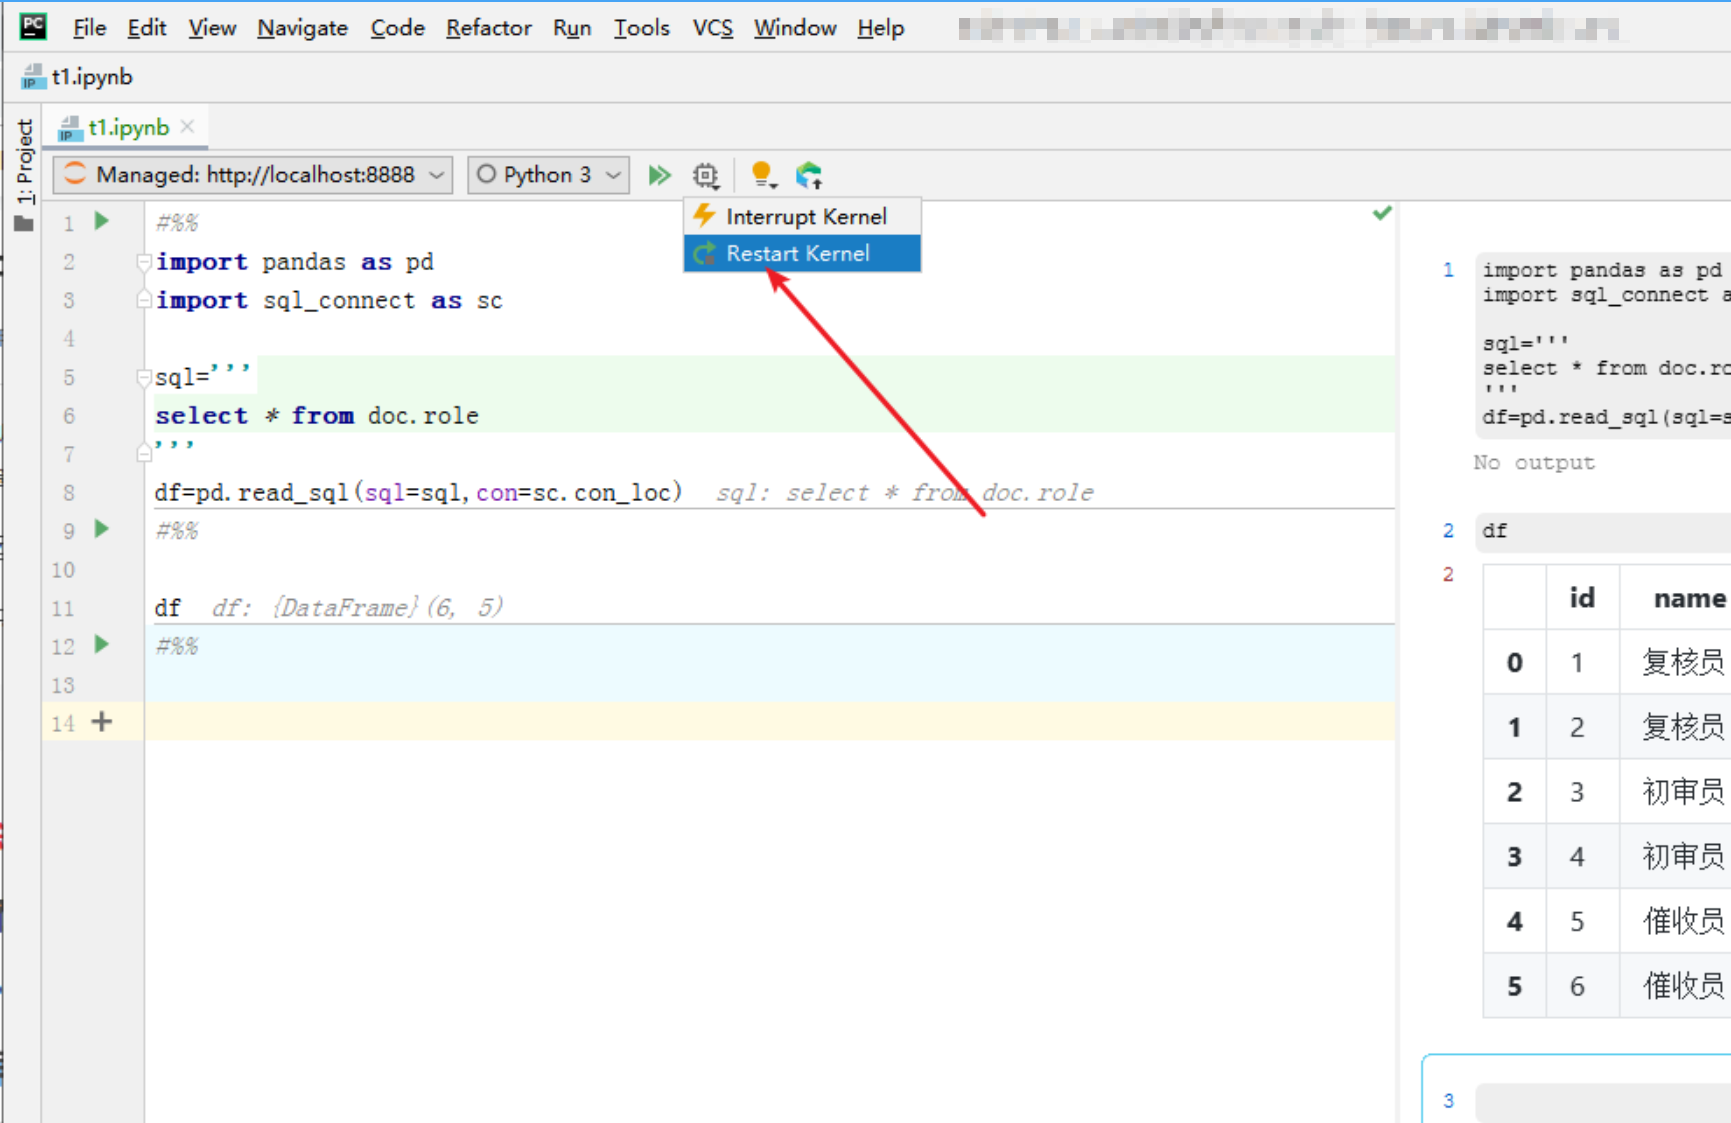This screenshot has height=1123, width=1731.
Task: Open the View menu
Action: (x=212, y=28)
